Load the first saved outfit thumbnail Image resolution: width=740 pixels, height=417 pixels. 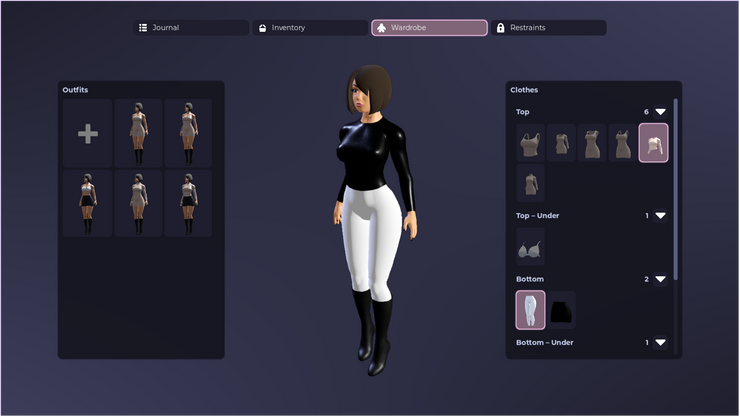pyautogui.click(x=138, y=133)
